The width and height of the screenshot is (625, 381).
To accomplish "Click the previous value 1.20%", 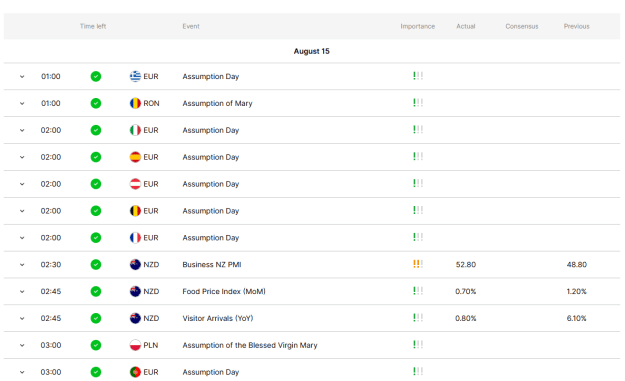I will pyautogui.click(x=576, y=291).
